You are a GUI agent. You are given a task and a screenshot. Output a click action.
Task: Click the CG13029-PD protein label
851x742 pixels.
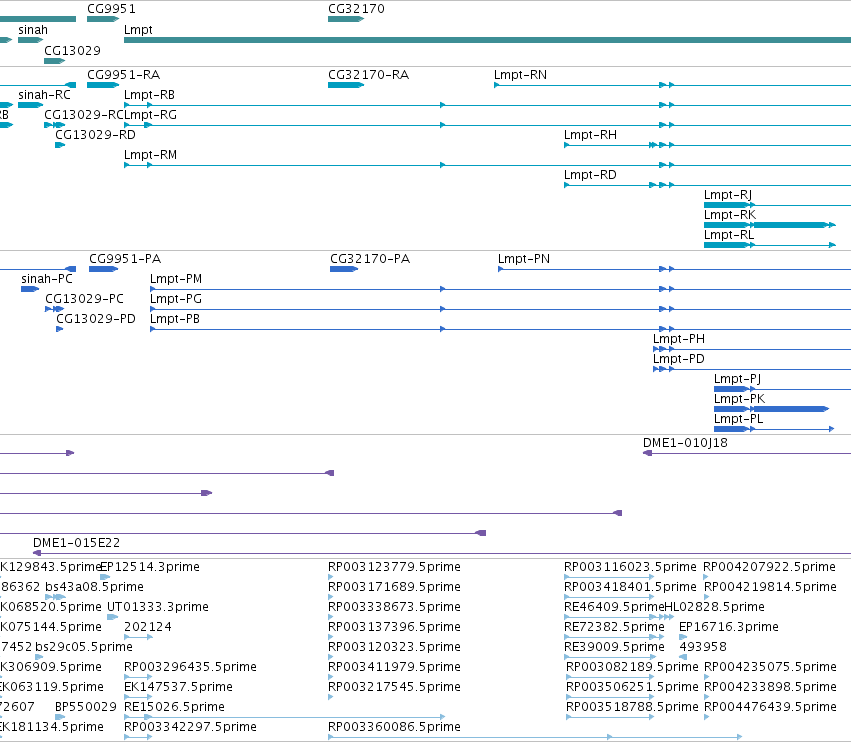click(96, 319)
